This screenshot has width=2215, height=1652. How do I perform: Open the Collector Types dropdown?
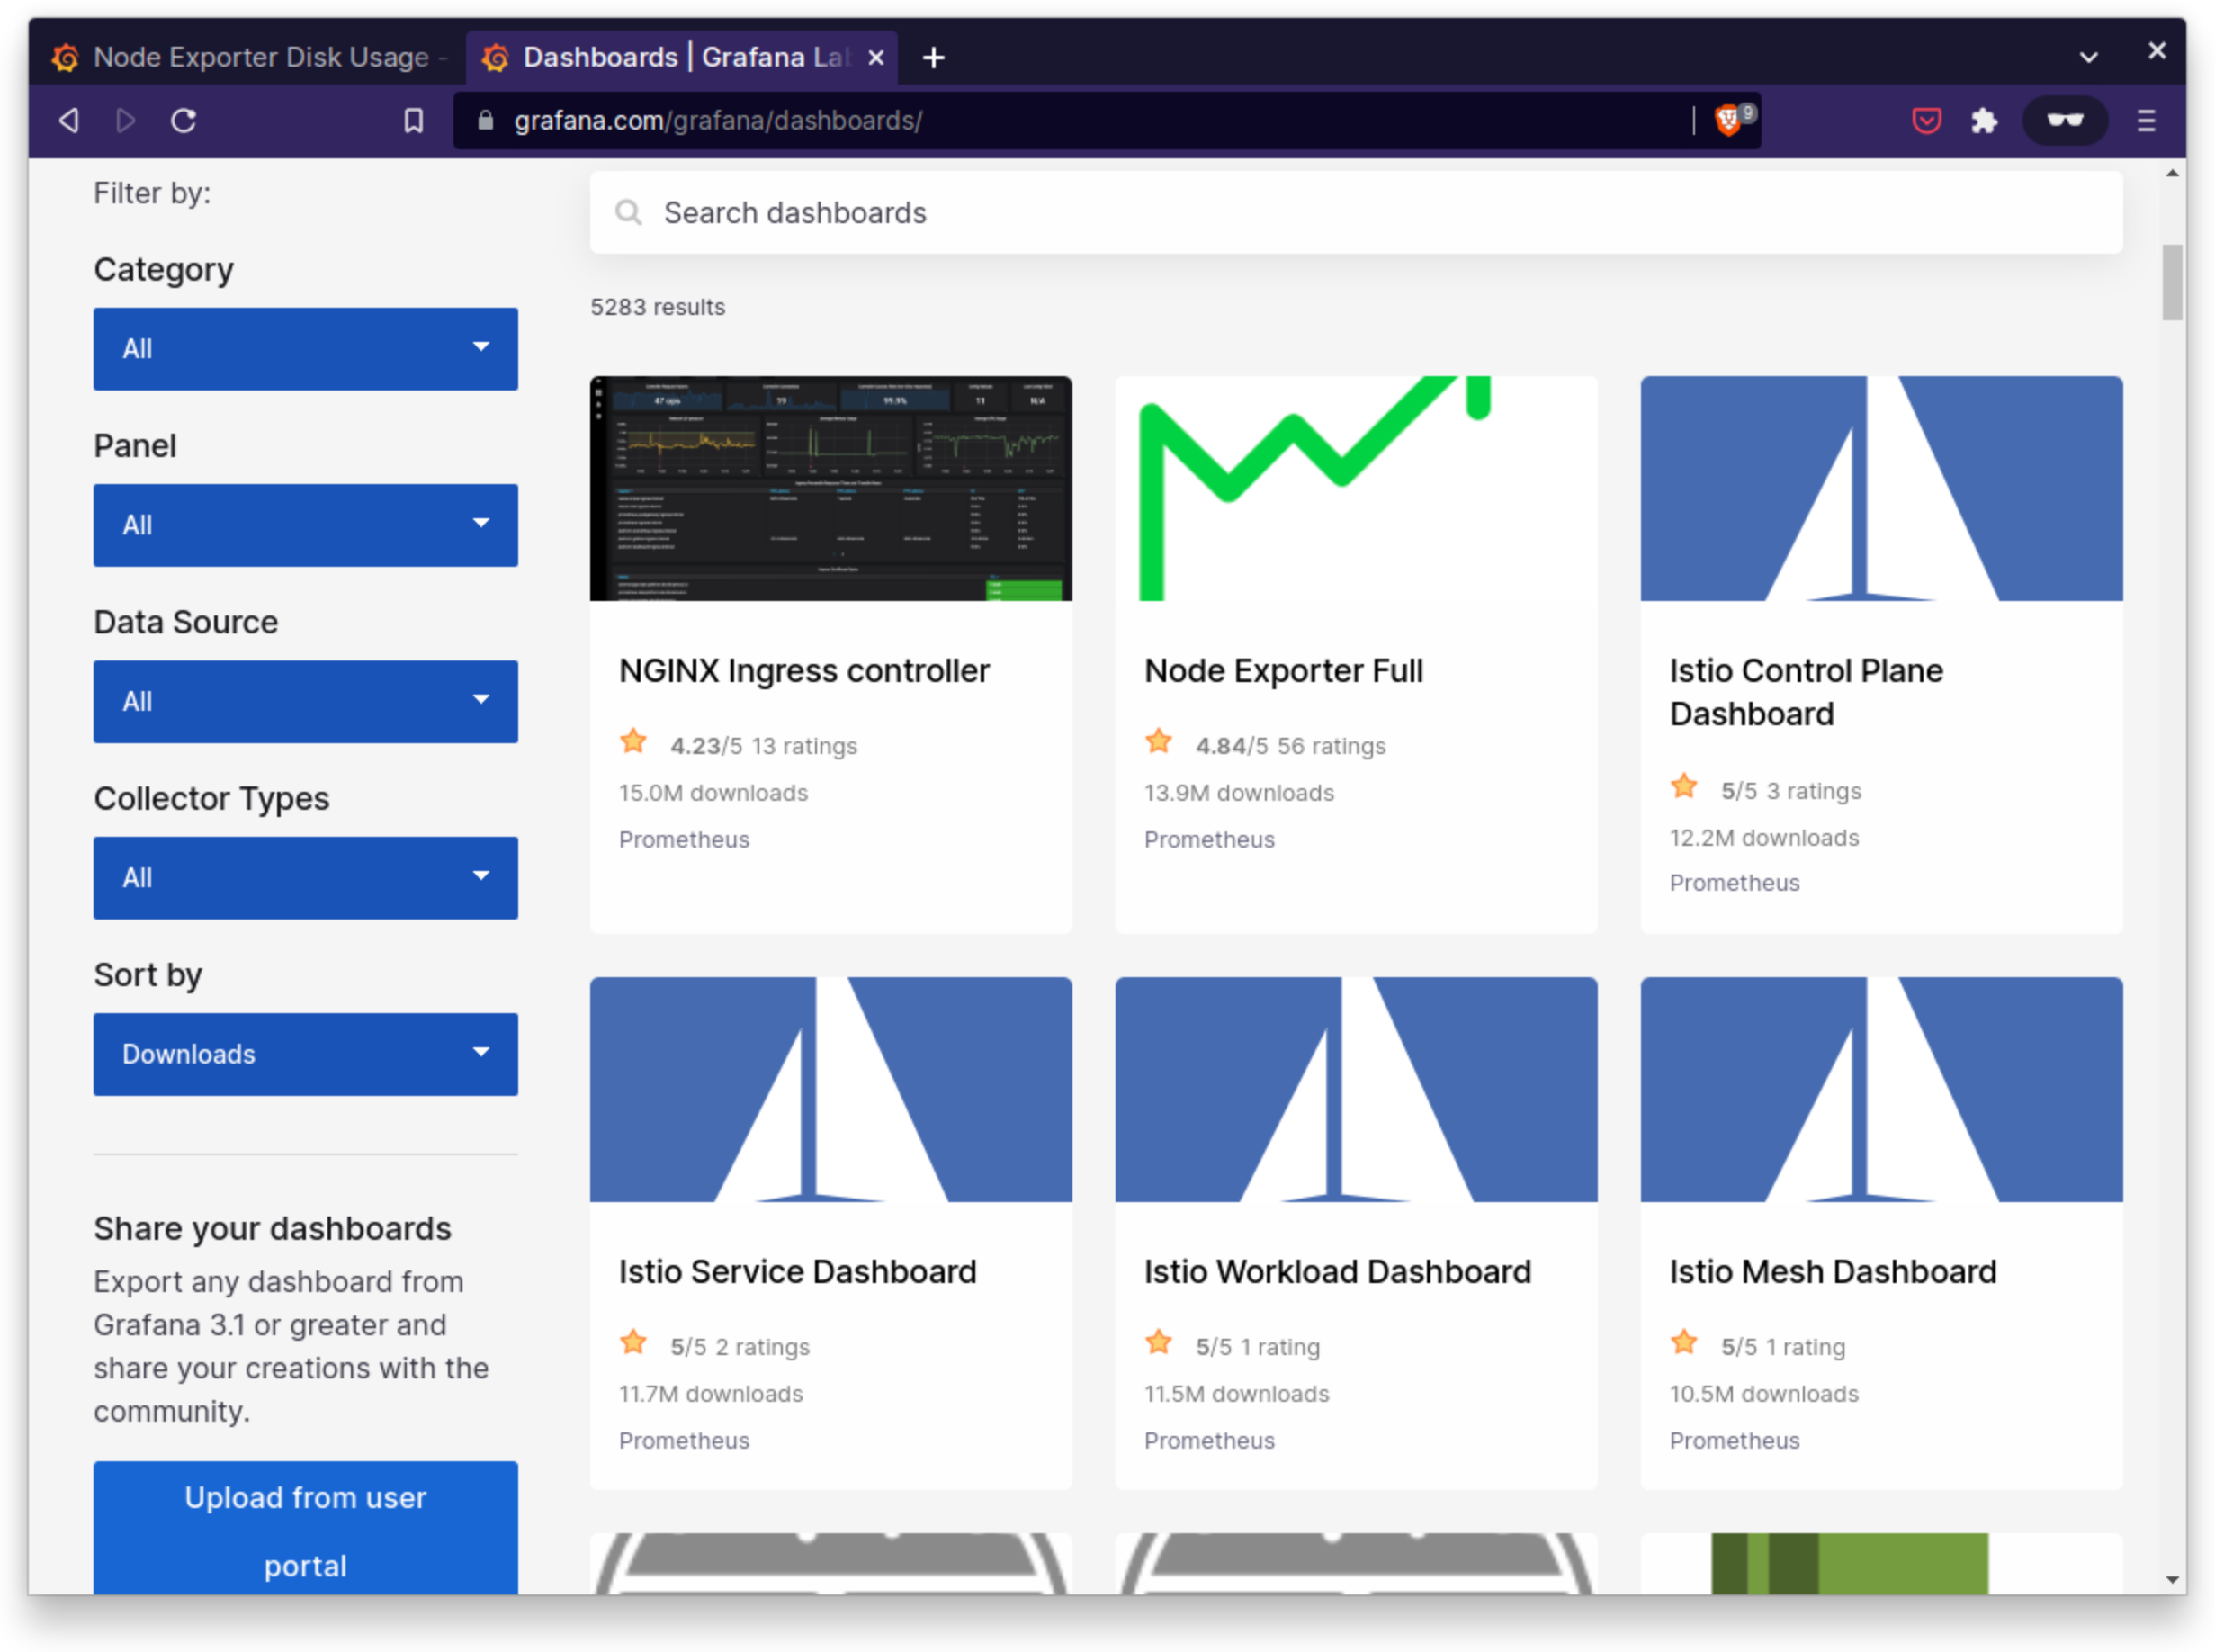pyautogui.click(x=305, y=877)
